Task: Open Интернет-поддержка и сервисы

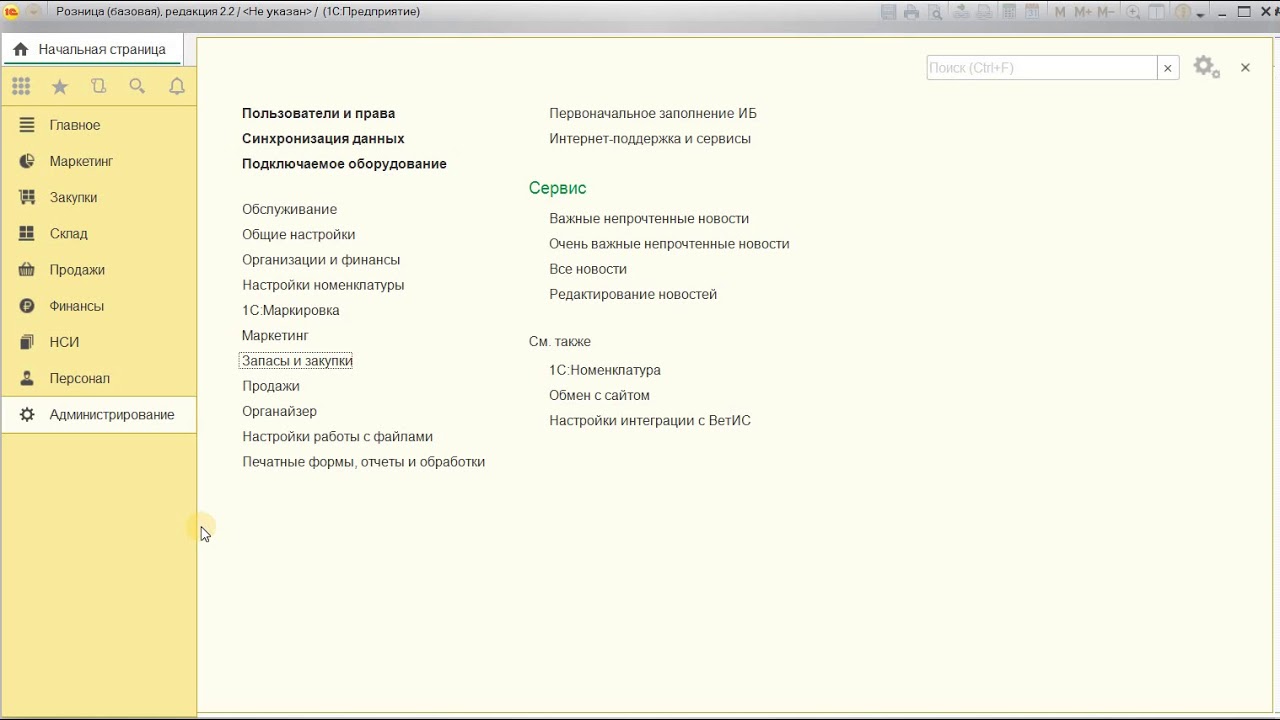Action: click(650, 138)
